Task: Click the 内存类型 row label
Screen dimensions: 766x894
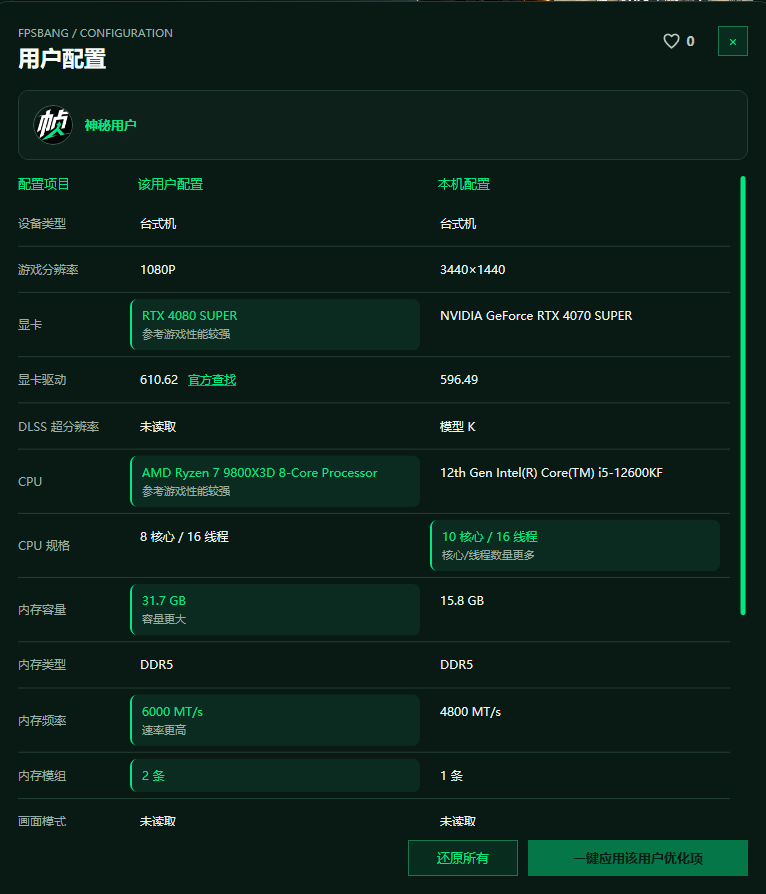Action: pos(42,665)
